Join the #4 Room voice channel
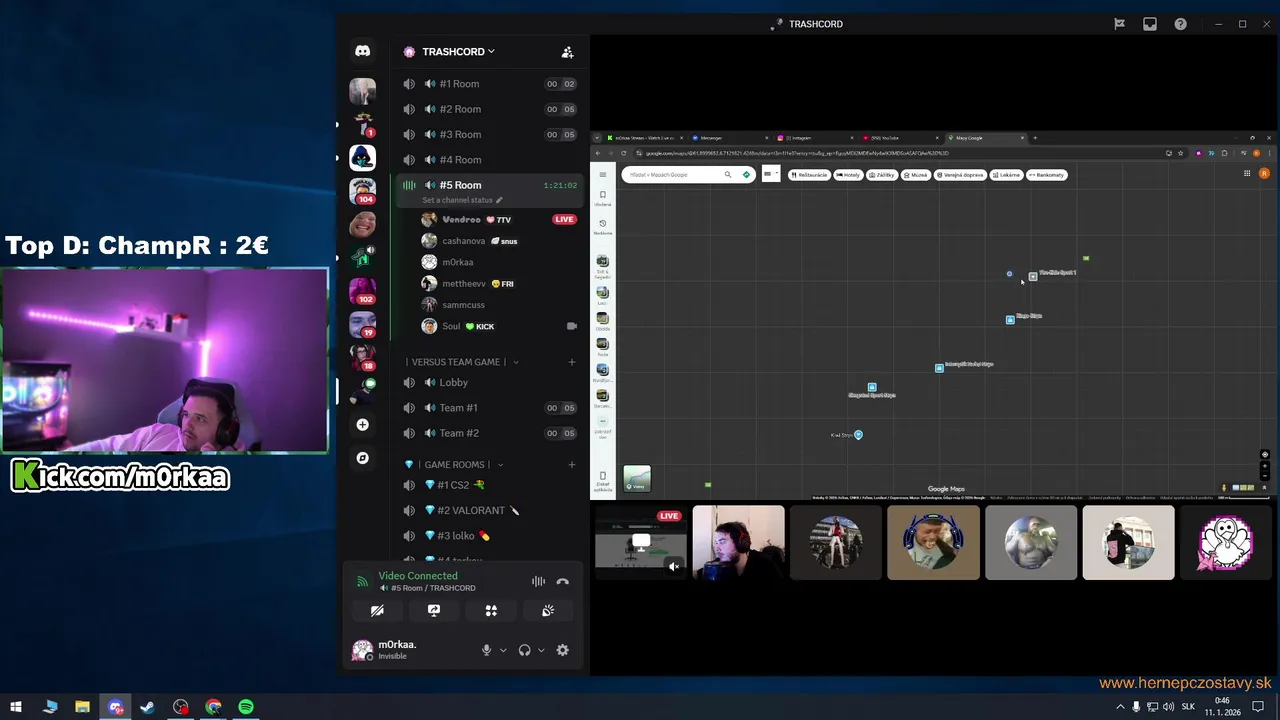This screenshot has height=720, width=1280. pyautogui.click(x=489, y=160)
